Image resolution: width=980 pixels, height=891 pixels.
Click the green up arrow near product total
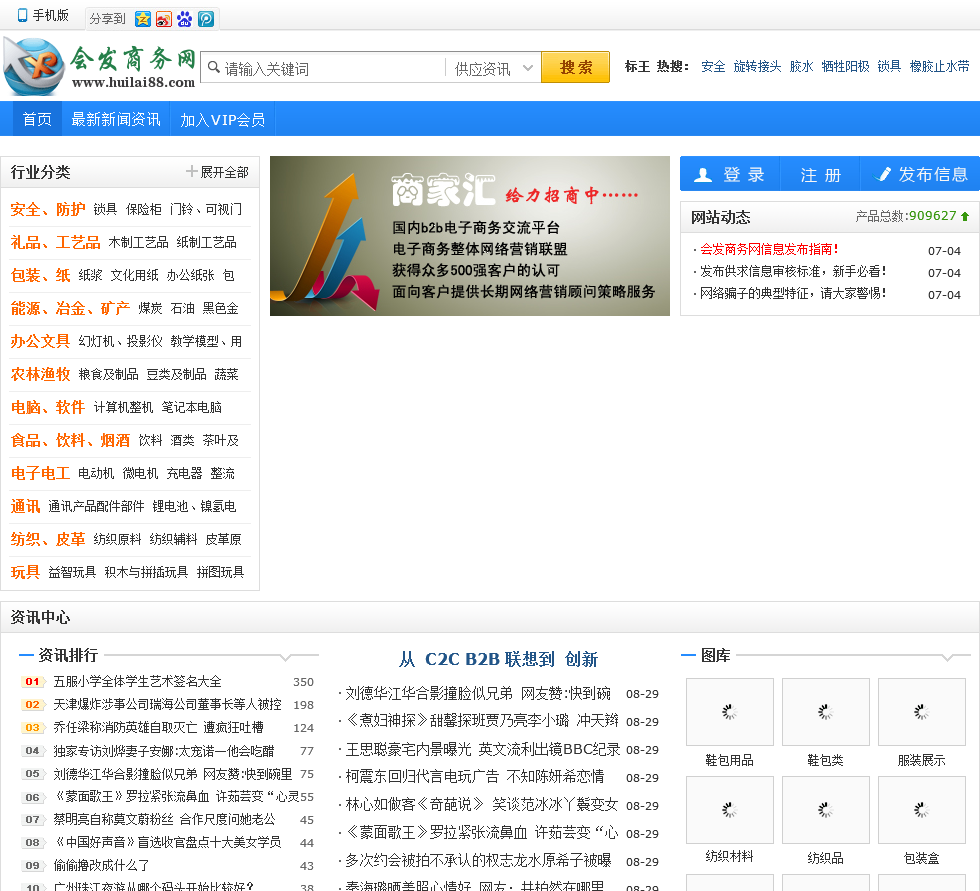pyautogui.click(x=965, y=216)
